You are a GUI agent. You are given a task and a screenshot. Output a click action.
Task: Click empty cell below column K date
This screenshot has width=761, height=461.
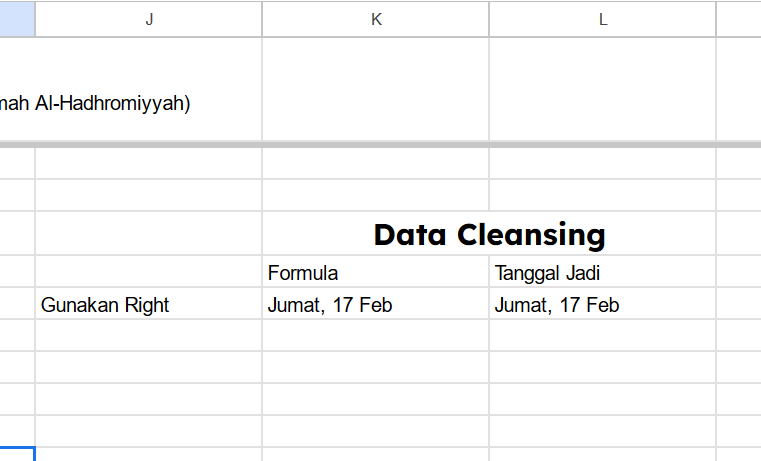point(376,335)
